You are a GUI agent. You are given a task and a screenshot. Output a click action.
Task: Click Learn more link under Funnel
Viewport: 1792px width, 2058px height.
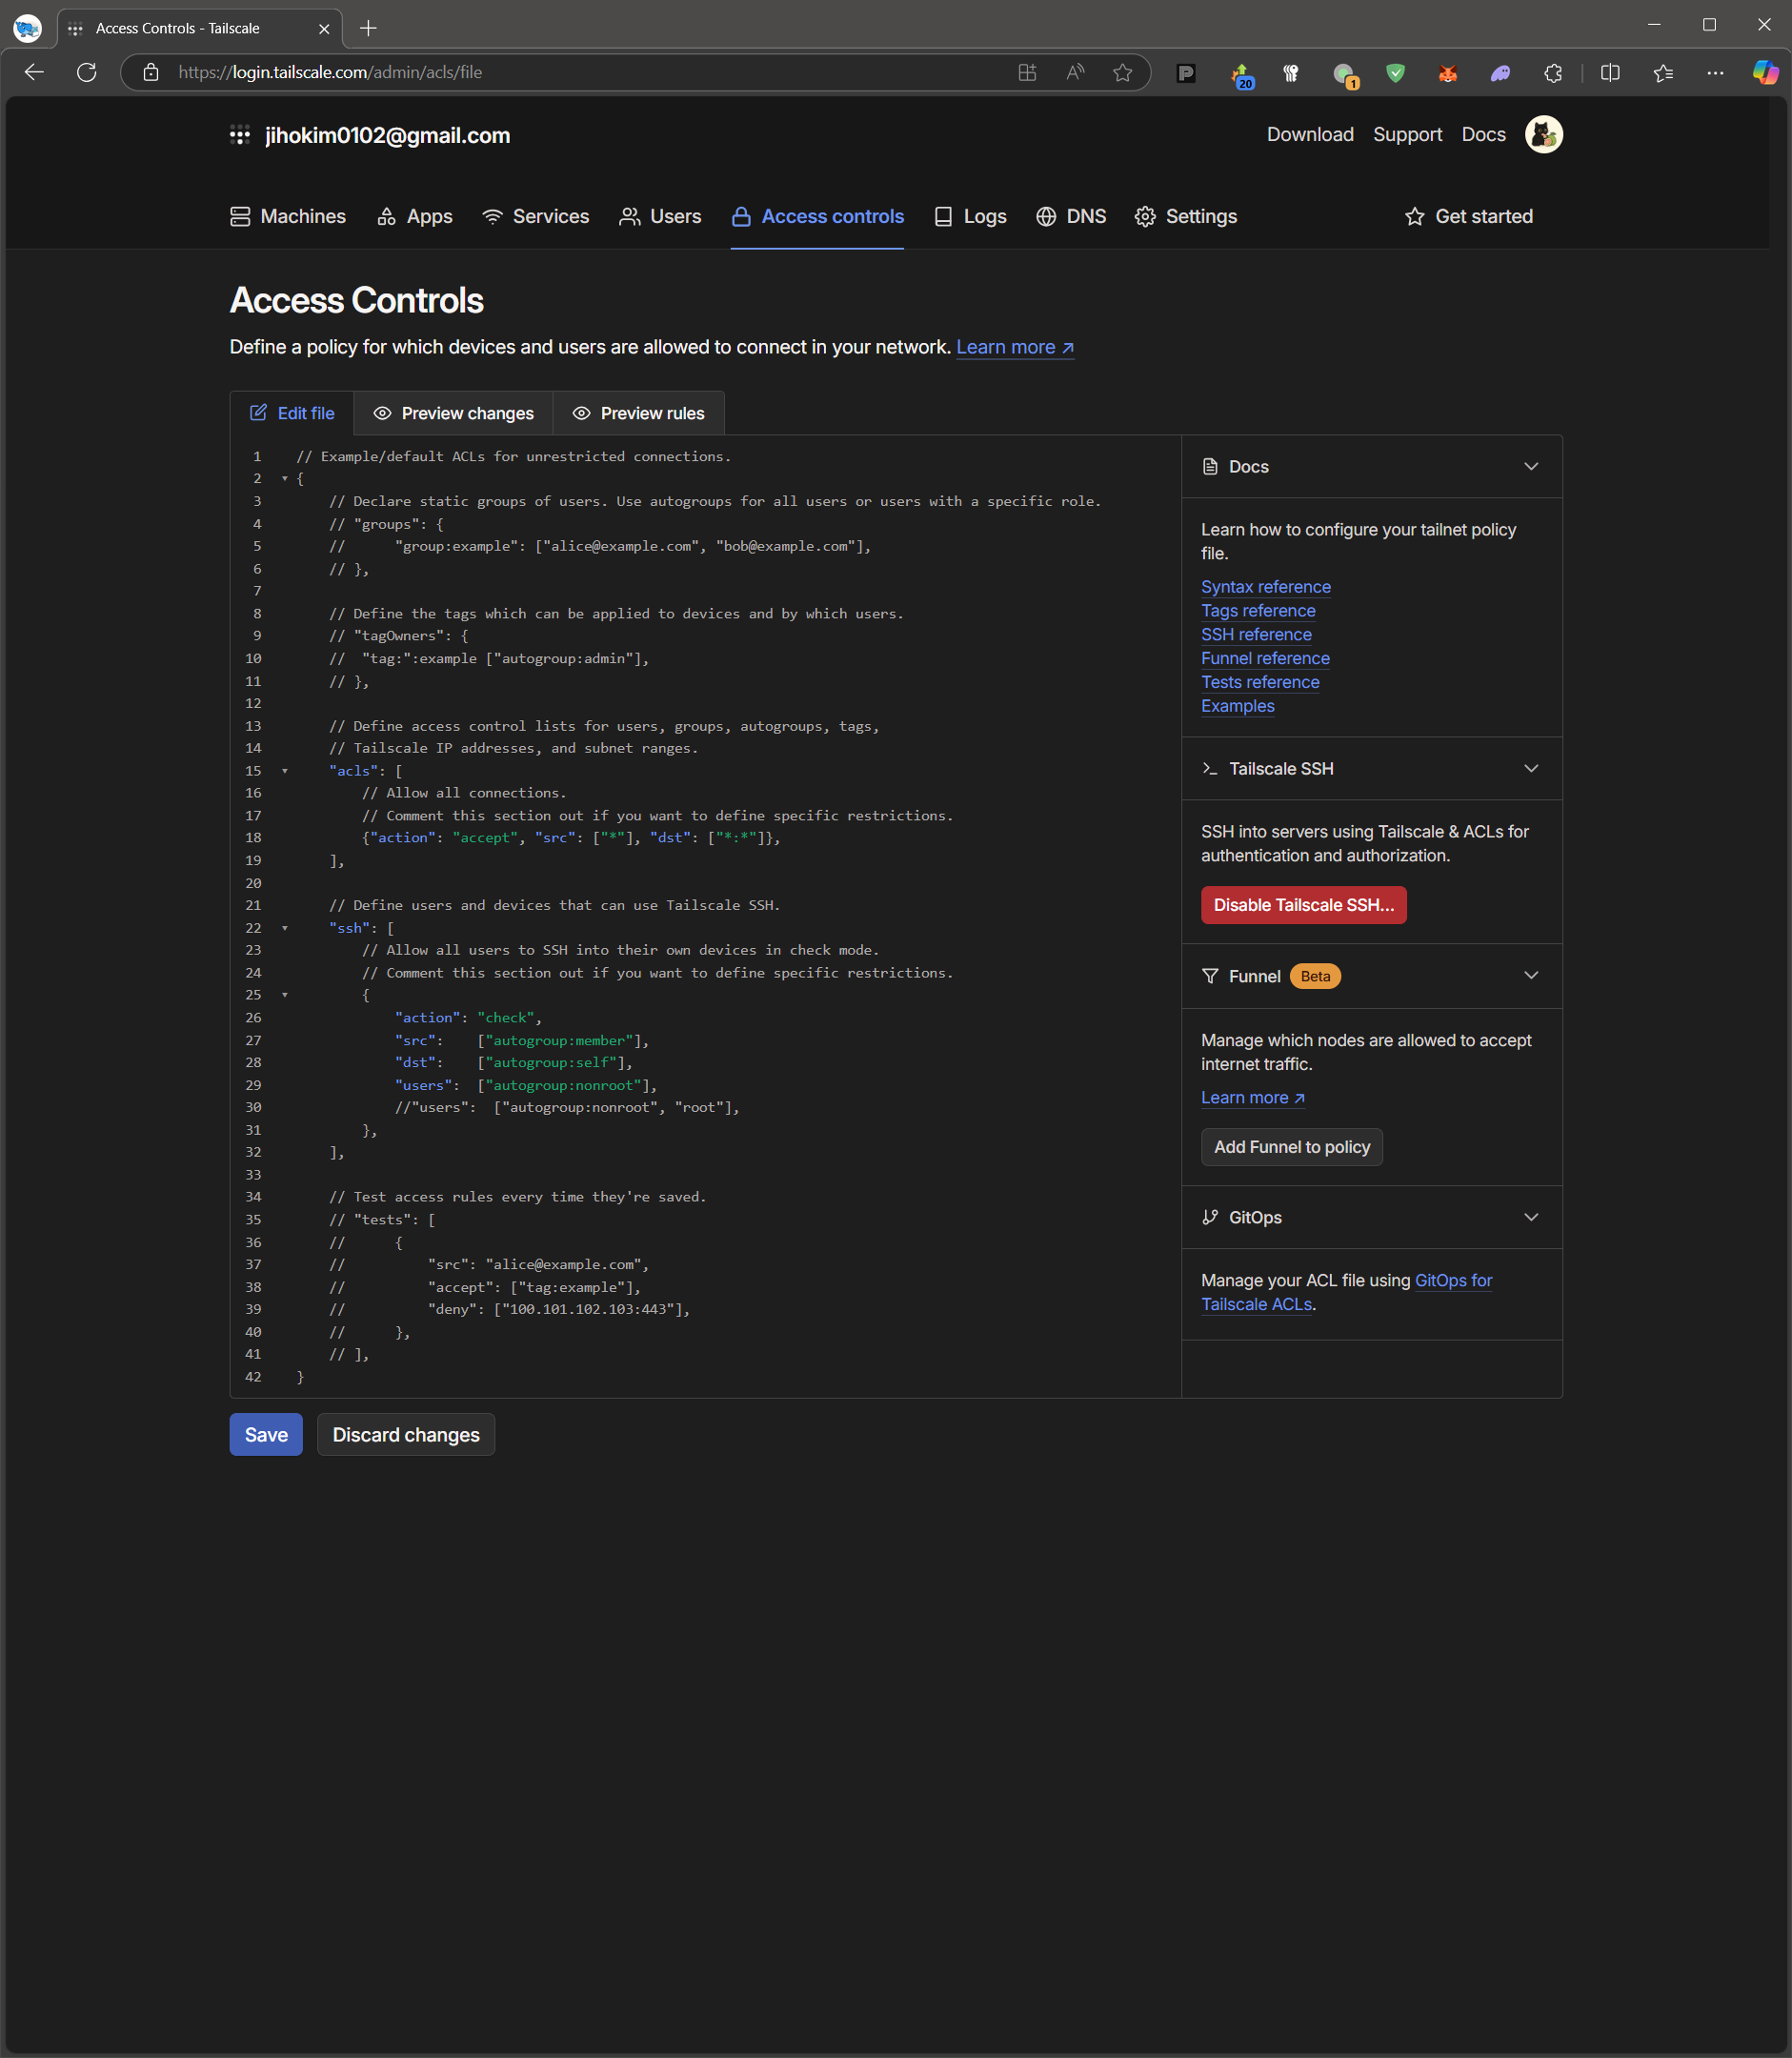pos(1252,1097)
